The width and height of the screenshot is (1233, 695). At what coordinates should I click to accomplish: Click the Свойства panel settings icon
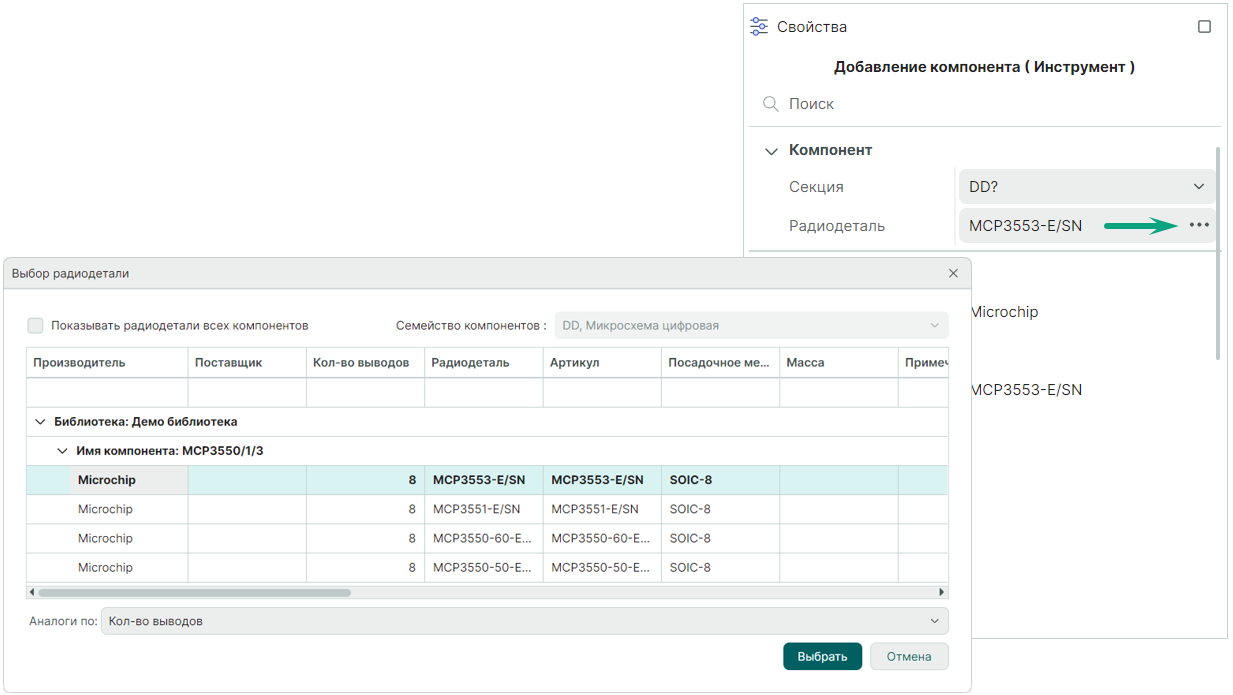[x=760, y=27]
